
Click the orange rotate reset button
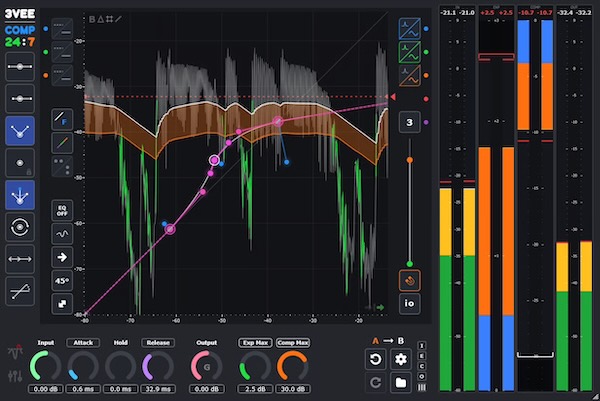pyautogui.click(x=409, y=280)
